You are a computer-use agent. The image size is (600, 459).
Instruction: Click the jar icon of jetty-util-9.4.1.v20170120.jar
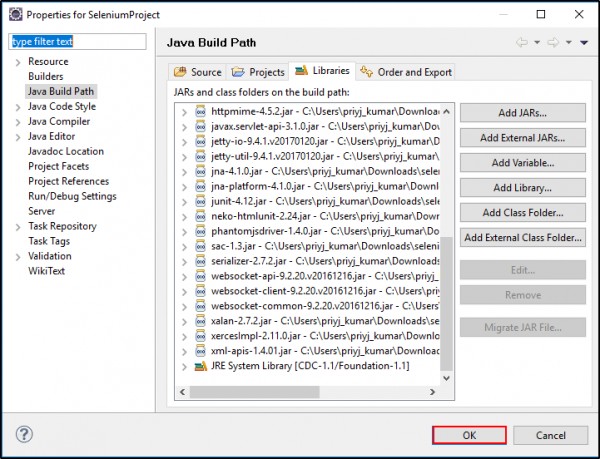pyautogui.click(x=201, y=156)
